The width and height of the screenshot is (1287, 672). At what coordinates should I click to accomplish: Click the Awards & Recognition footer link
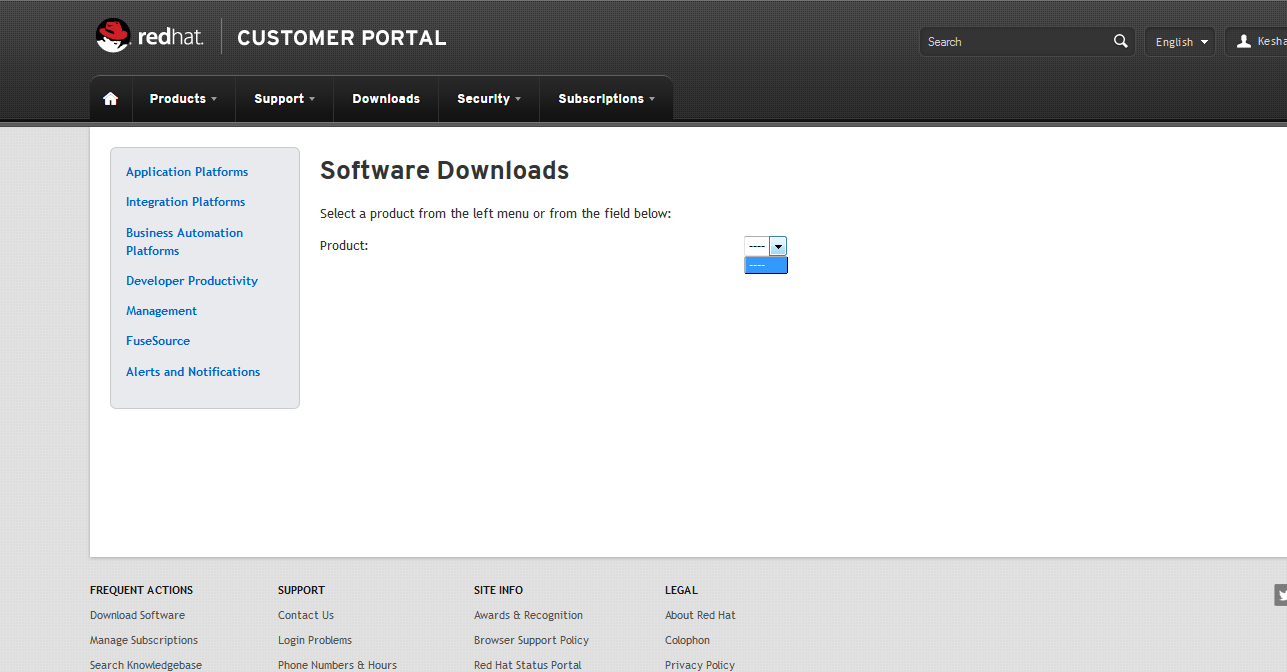tap(528, 615)
